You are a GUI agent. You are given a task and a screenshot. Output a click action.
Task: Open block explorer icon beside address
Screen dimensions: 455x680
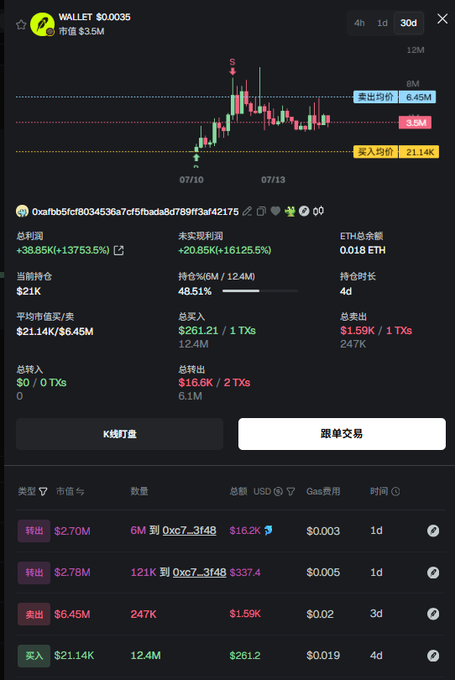pos(304,211)
